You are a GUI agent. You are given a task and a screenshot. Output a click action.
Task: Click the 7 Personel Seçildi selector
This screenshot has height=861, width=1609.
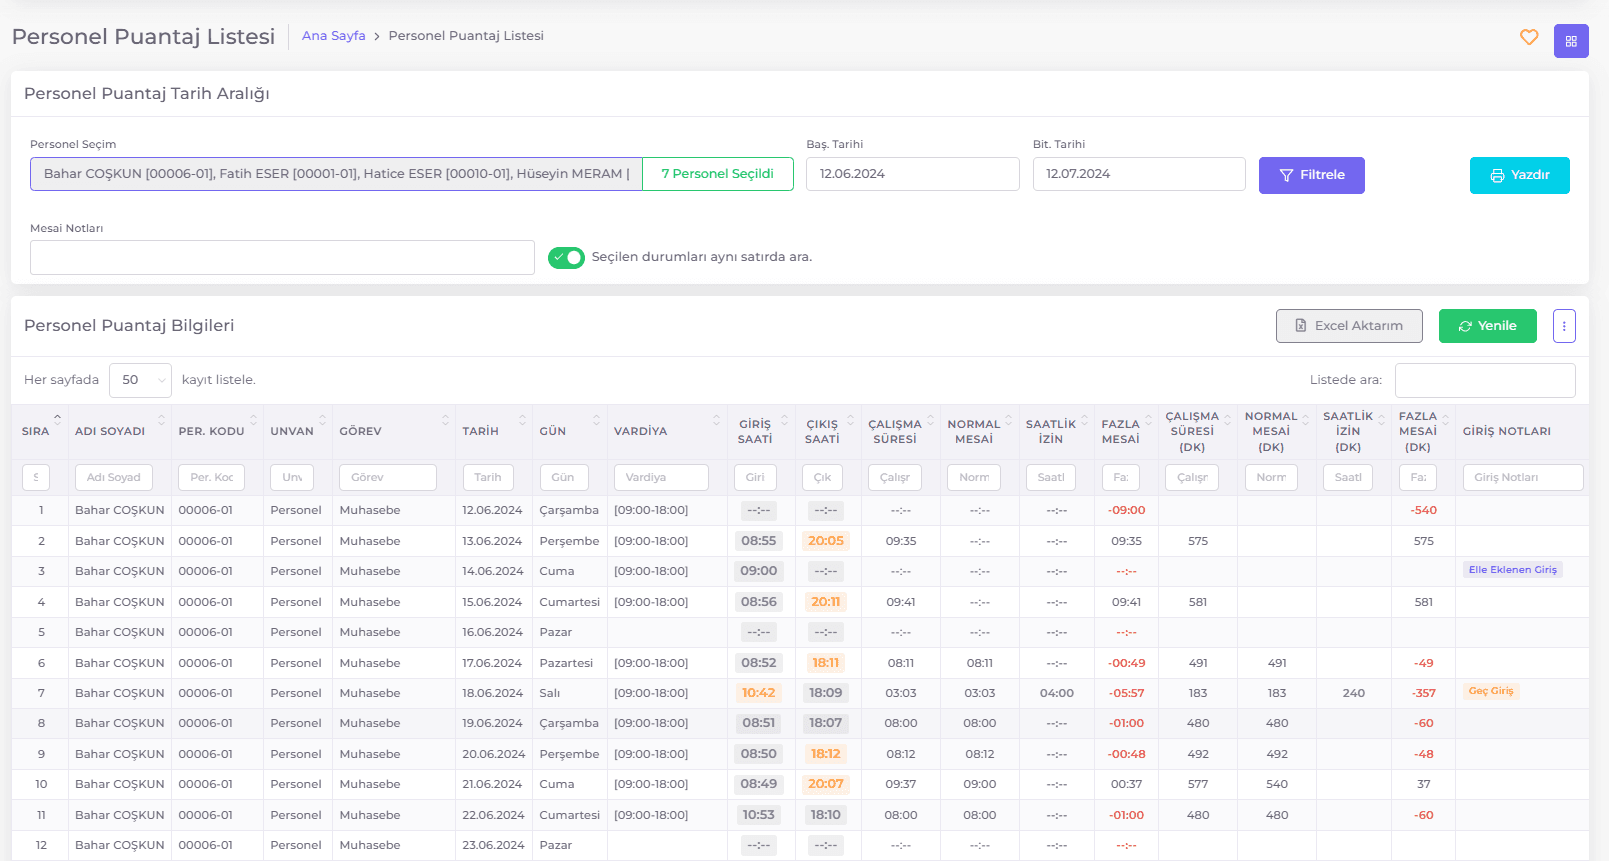coord(718,174)
